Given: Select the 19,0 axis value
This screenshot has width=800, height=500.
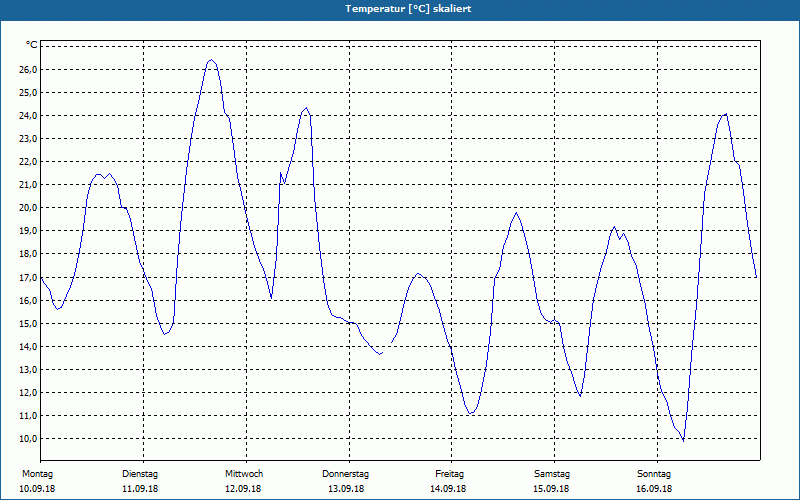Looking at the screenshot, I should [28, 231].
